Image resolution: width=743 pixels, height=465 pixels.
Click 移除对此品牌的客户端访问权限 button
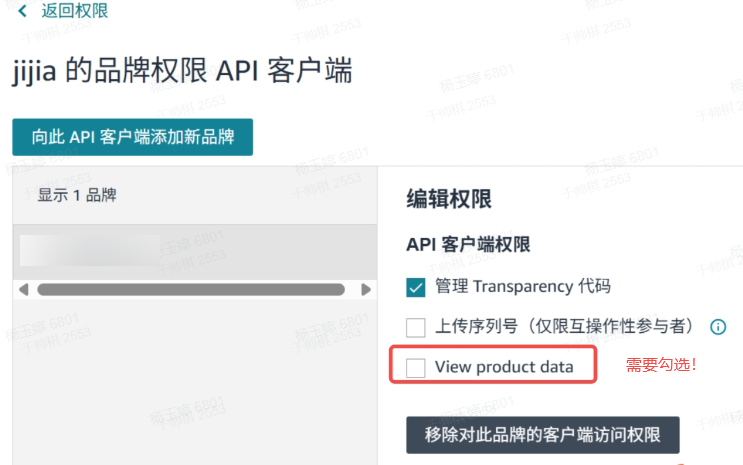[x=543, y=435]
